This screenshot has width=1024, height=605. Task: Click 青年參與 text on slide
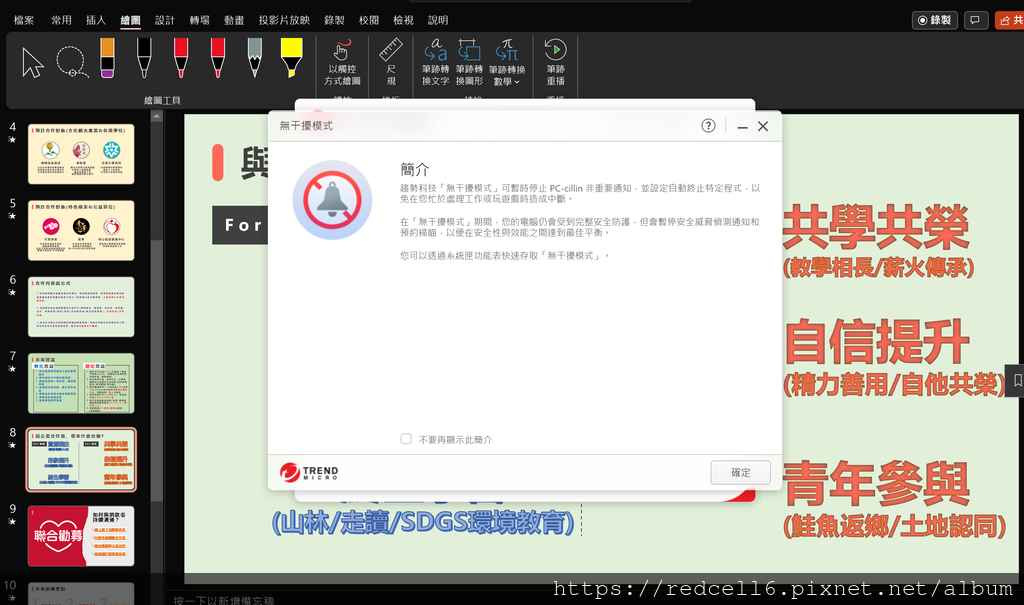[x=876, y=484]
